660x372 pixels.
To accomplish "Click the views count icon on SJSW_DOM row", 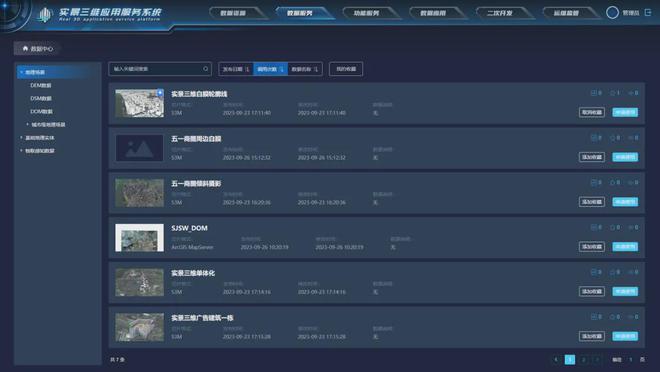I will (x=631, y=227).
